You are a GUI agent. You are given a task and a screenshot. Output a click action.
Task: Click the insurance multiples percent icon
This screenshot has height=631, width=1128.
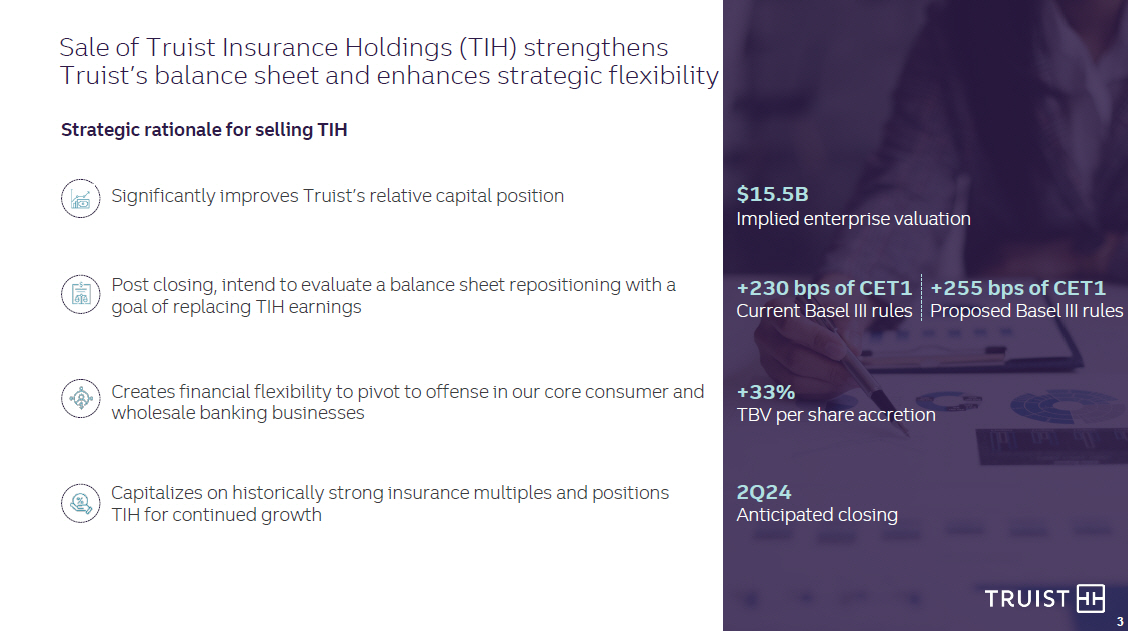[x=80, y=503]
